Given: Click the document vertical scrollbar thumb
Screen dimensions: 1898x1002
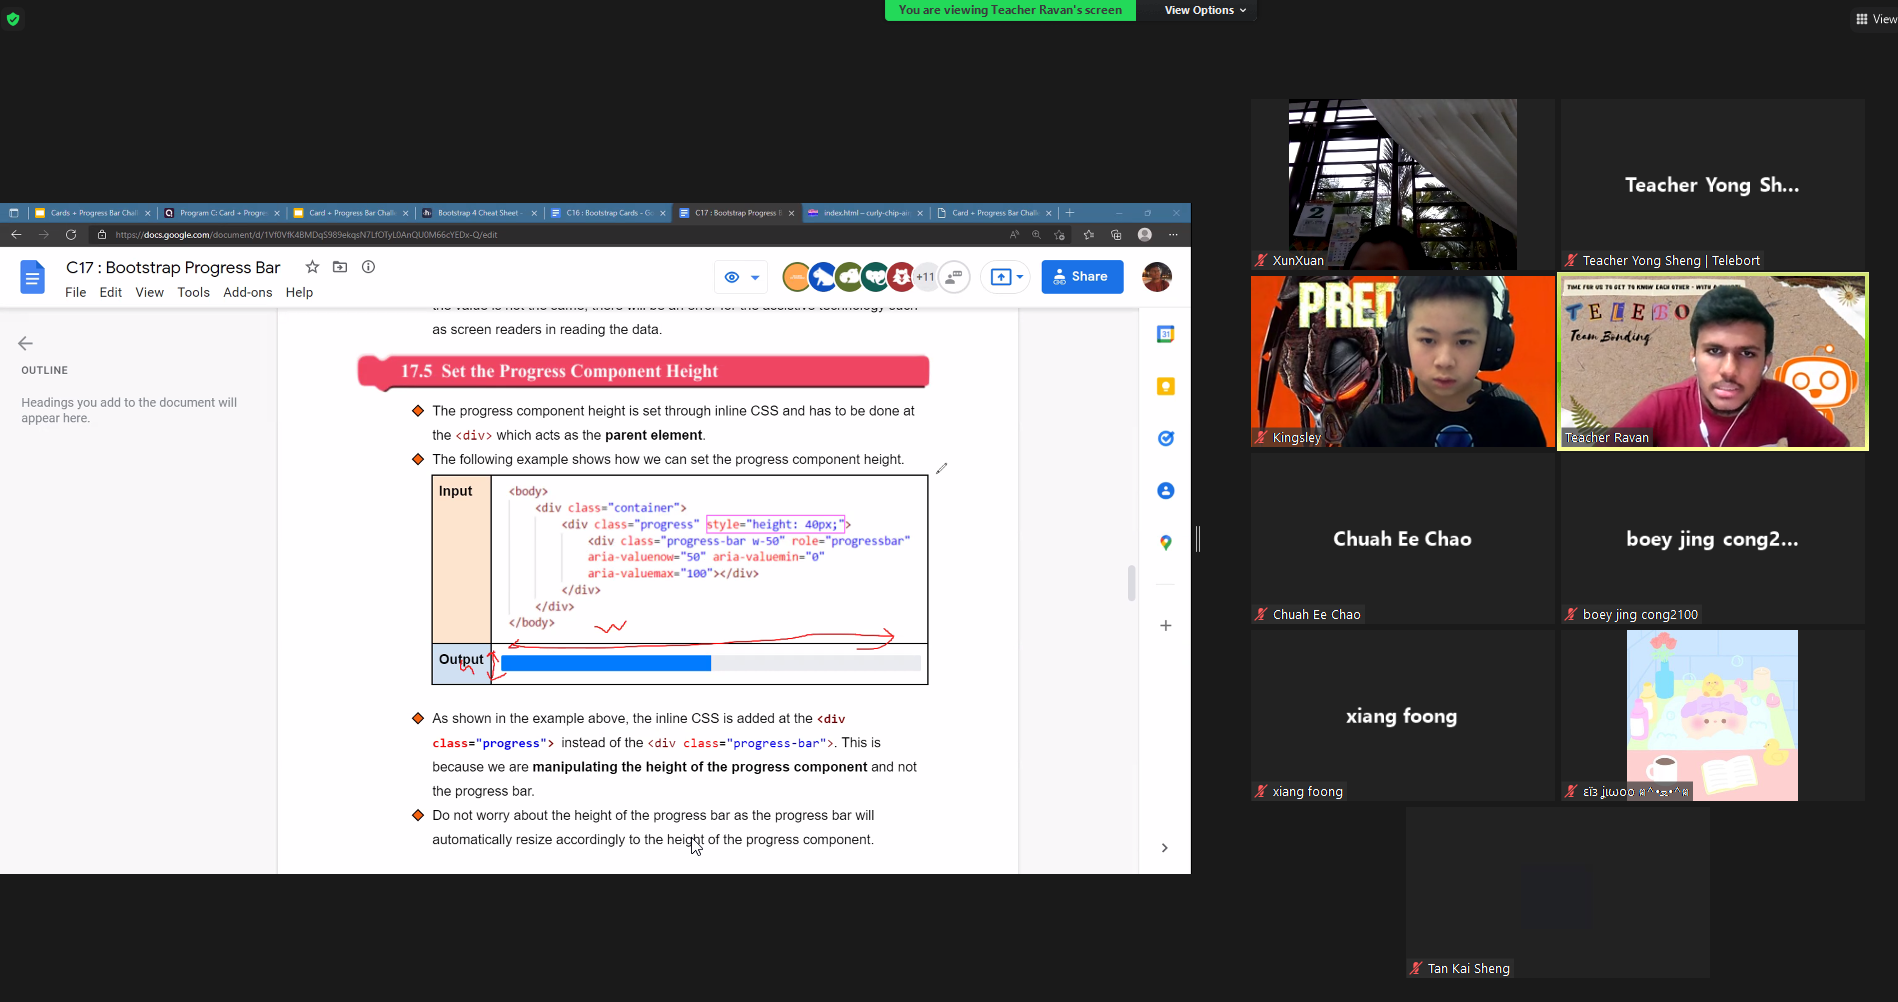Looking at the screenshot, I should coord(1131,583).
